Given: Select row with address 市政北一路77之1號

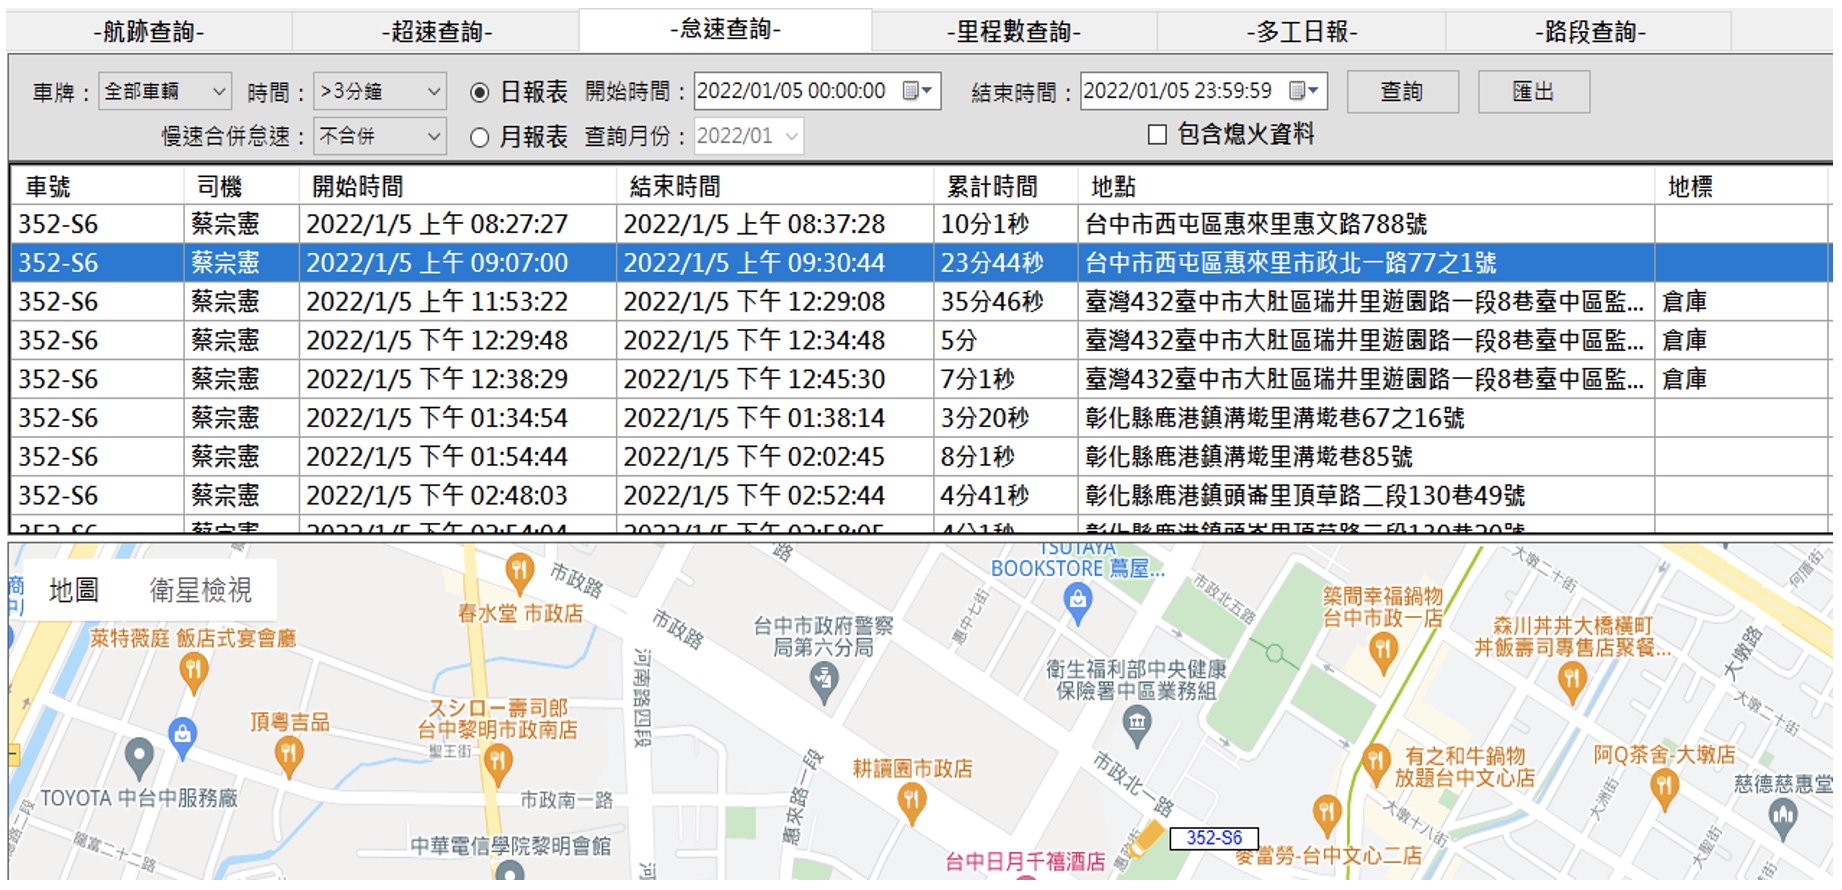Looking at the screenshot, I should click(x=920, y=263).
